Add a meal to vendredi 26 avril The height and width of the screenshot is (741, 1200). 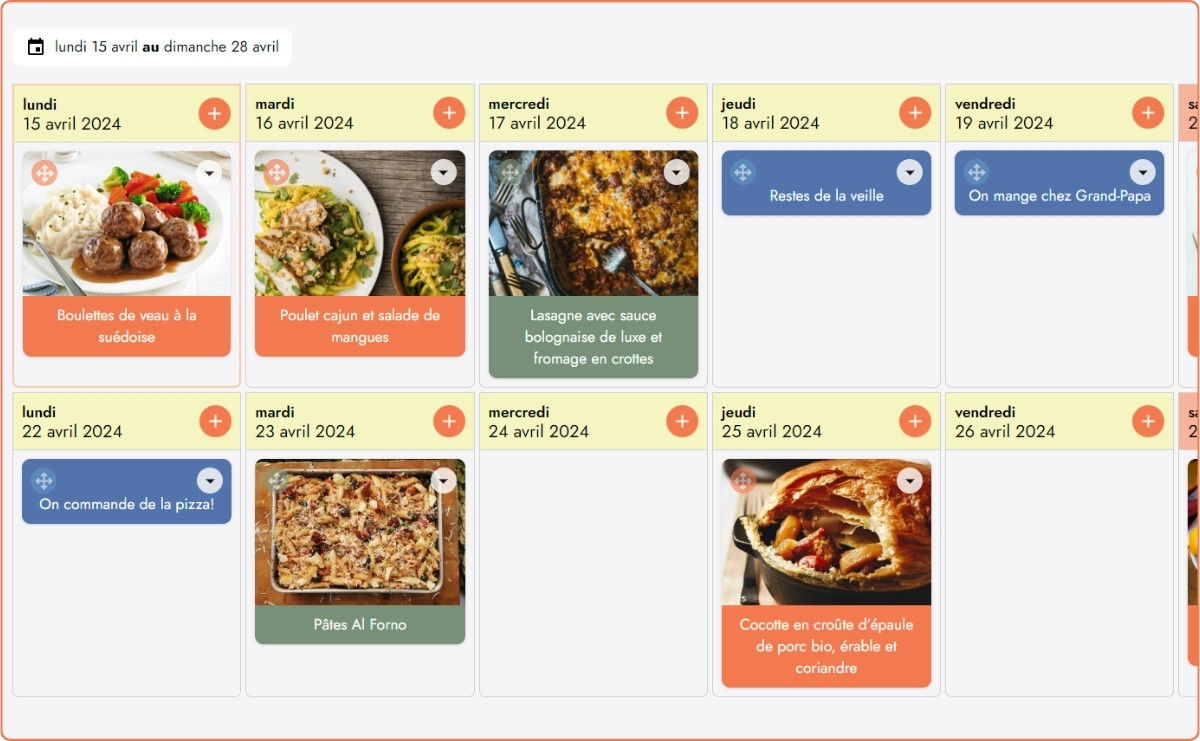[1148, 421]
